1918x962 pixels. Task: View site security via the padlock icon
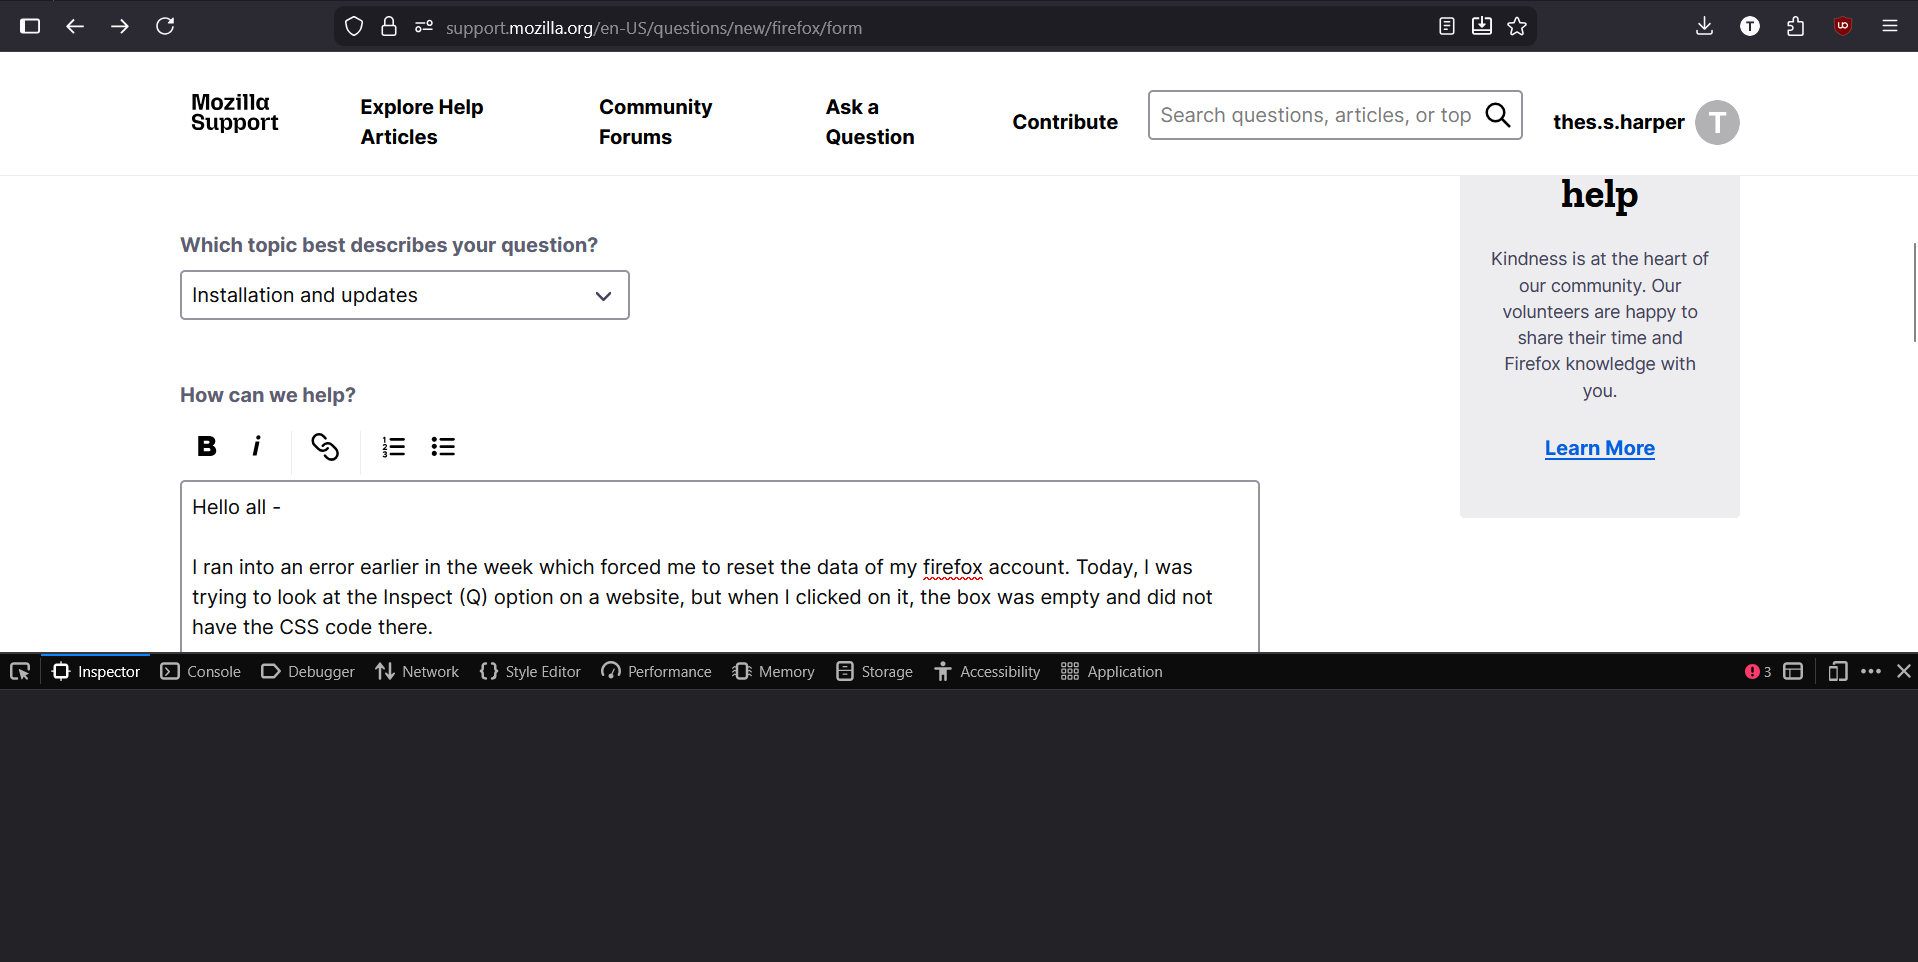pos(389,27)
